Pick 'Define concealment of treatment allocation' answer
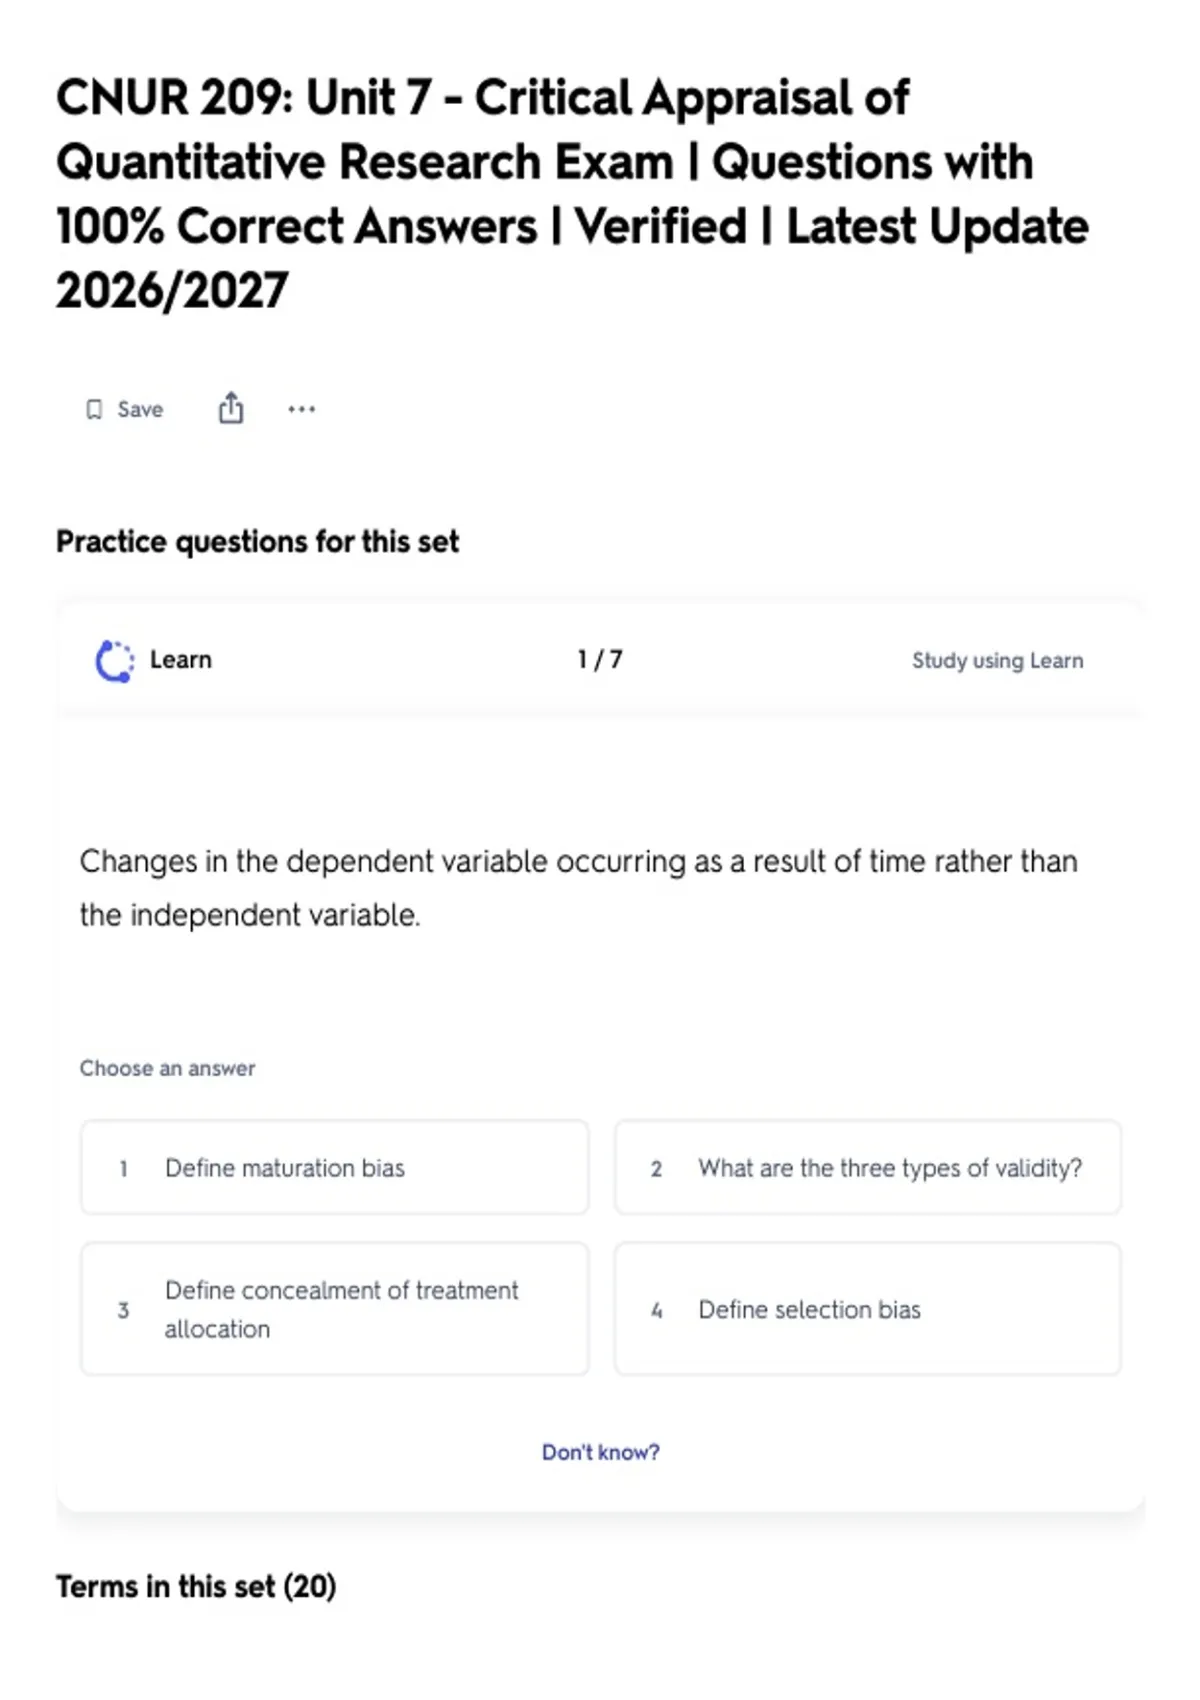This screenshot has height=1700, width=1200. point(335,1309)
